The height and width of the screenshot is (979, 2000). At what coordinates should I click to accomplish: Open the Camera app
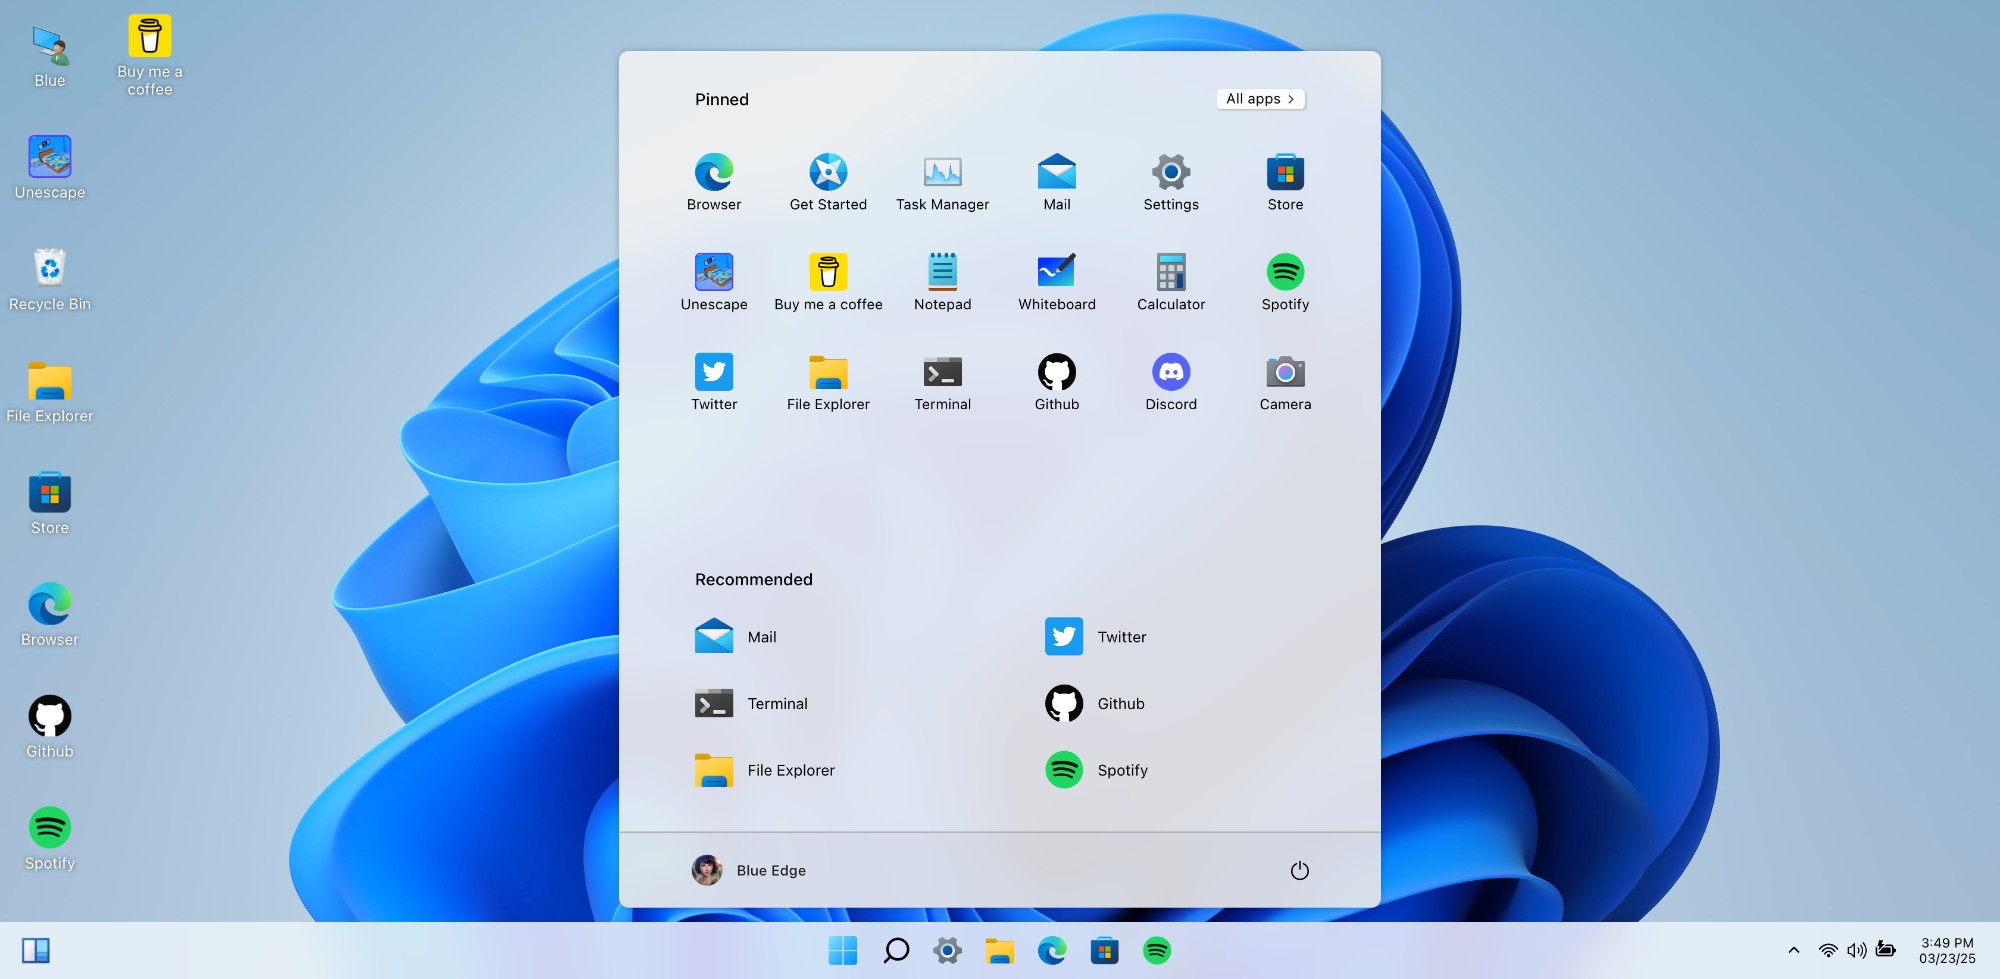[1285, 382]
